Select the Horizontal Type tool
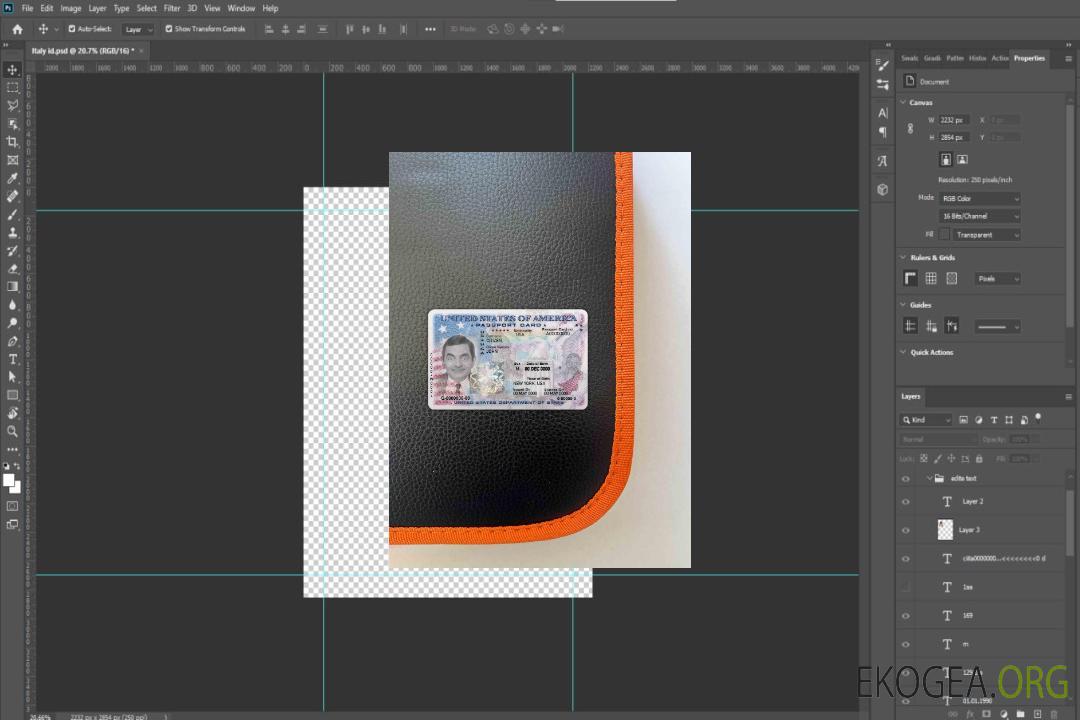This screenshot has height=720, width=1080. point(13,359)
